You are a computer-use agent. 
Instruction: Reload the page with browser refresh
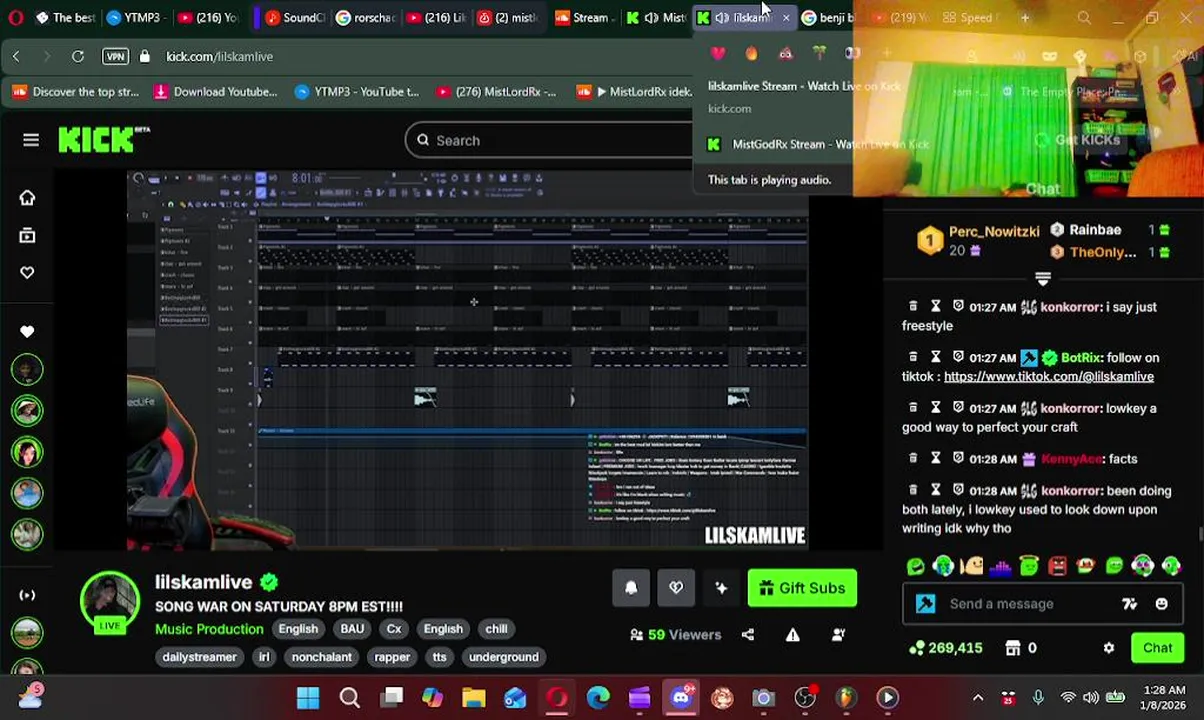click(77, 57)
